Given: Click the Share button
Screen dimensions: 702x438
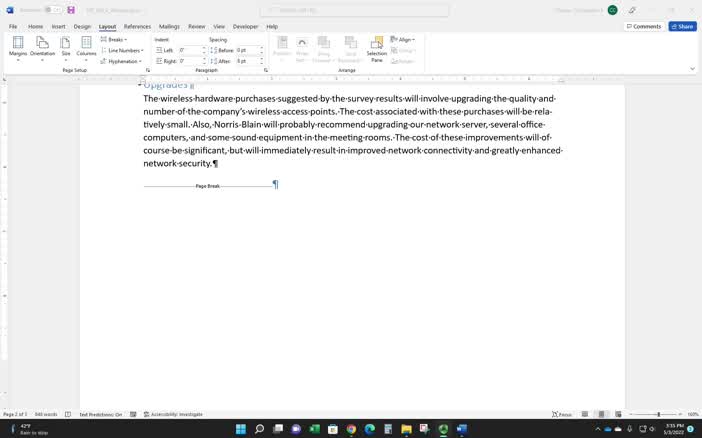Looking at the screenshot, I should point(682,27).
